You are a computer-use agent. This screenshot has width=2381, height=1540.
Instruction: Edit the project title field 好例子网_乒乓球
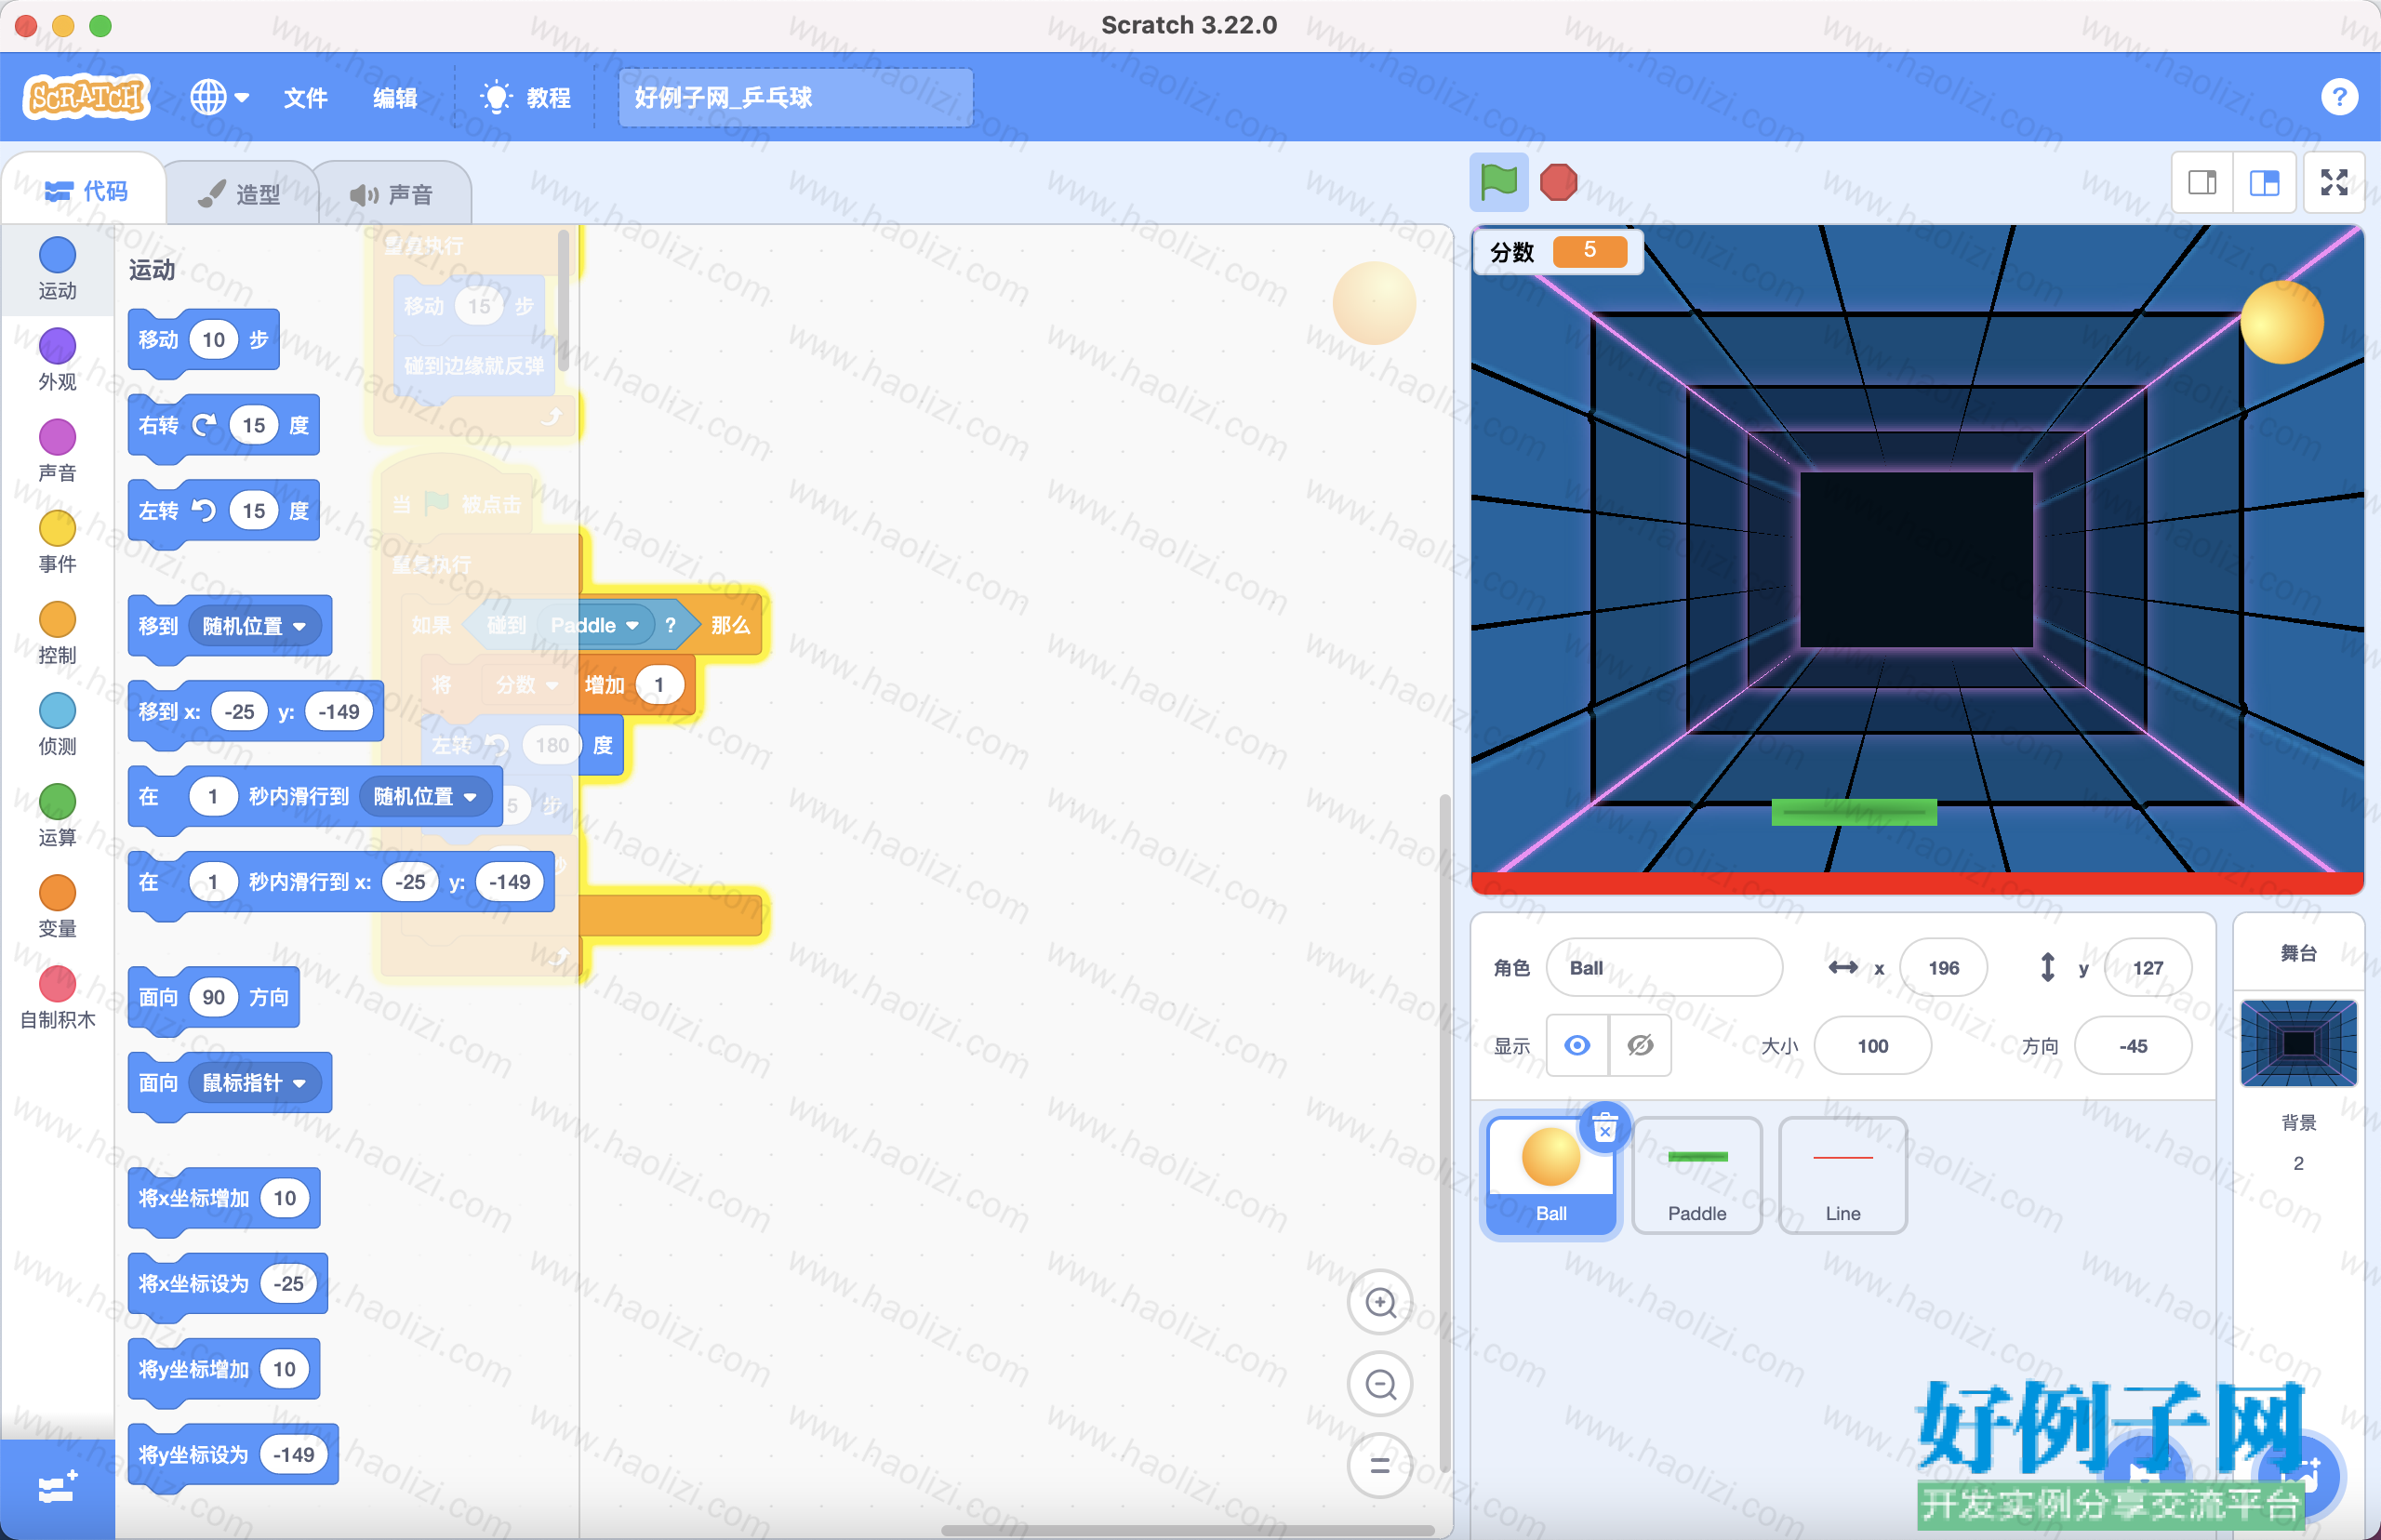click(x=795, y=97)
